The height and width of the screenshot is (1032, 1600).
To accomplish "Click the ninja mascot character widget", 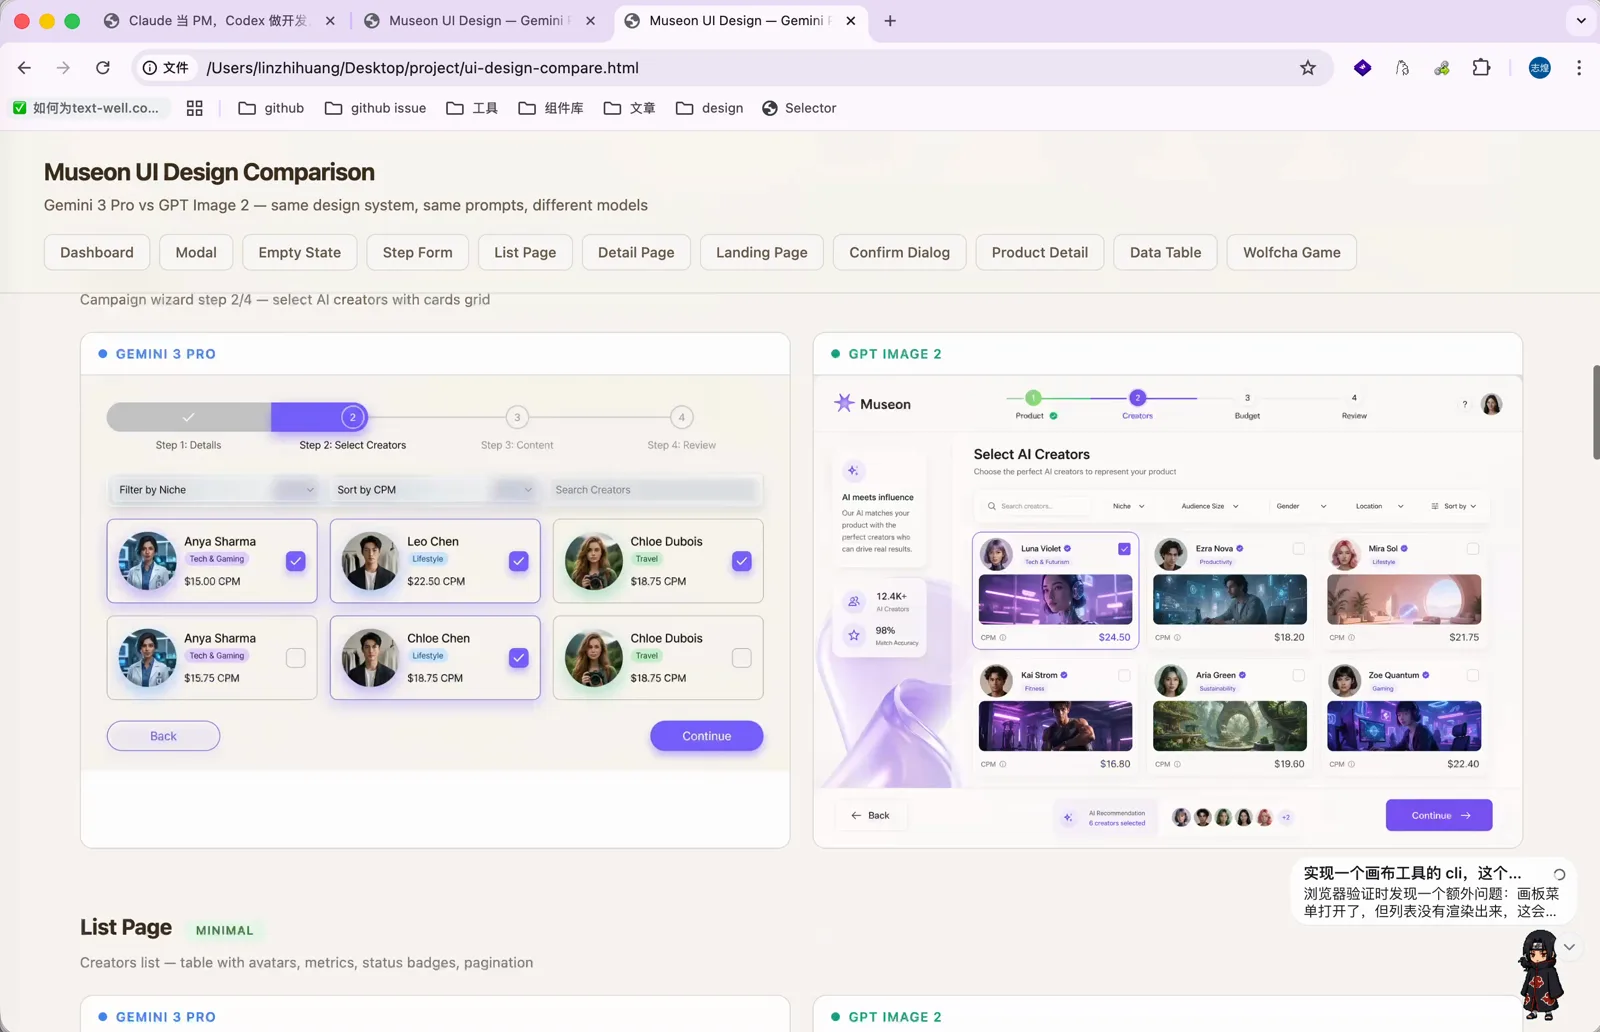I will pyautogui.click(x=1541, y=975).
